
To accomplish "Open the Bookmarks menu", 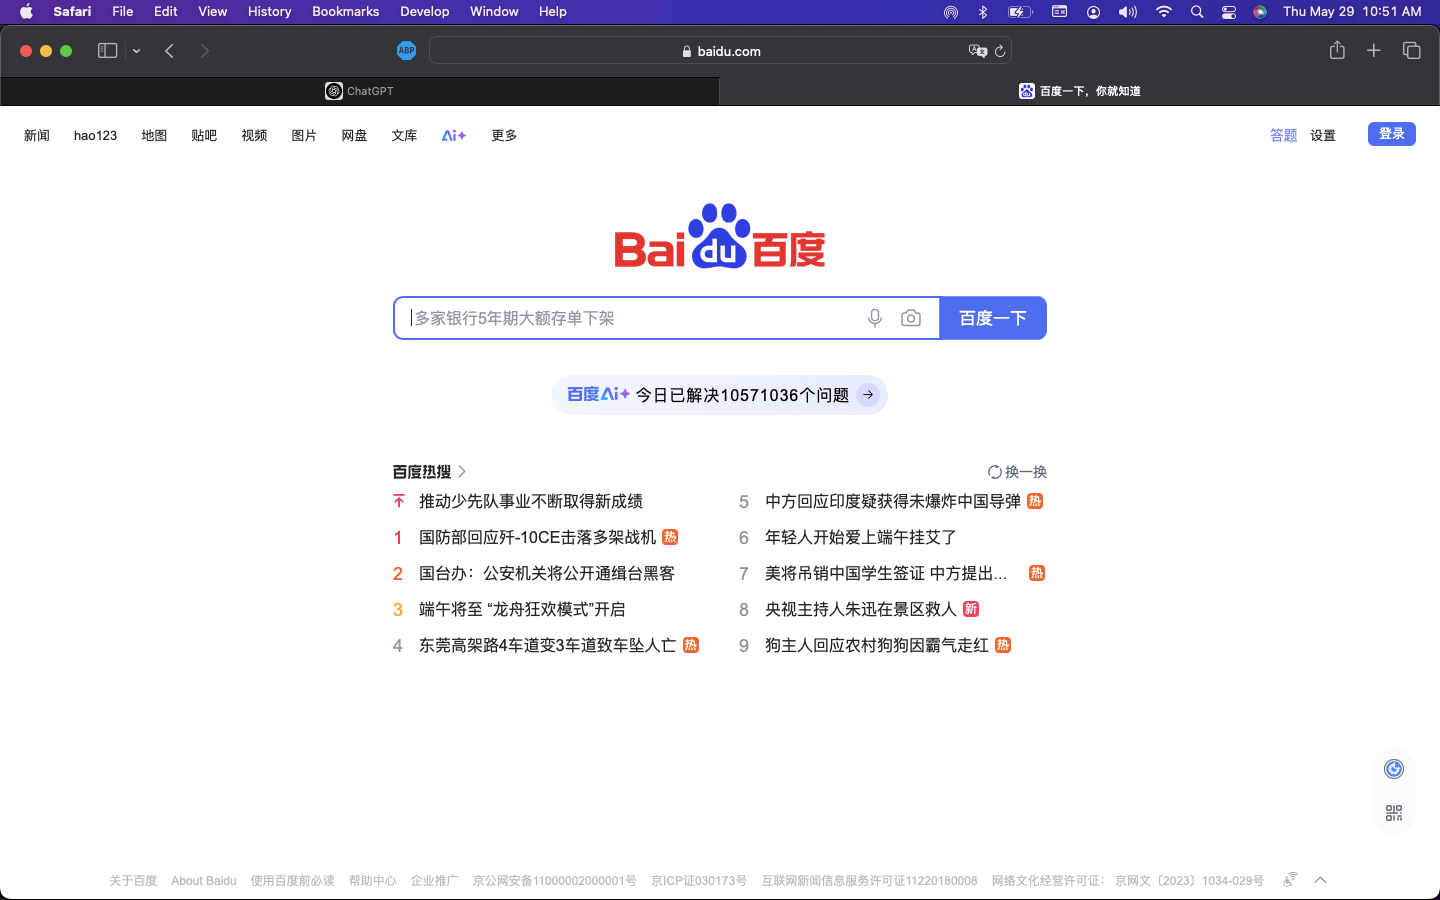I will (x=345, y=12).
